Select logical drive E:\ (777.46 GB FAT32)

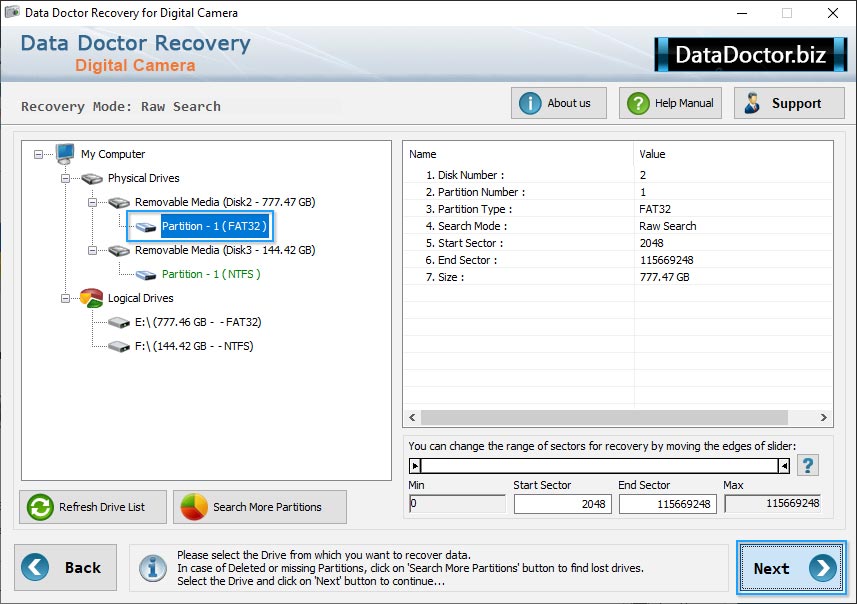(198, 322)
